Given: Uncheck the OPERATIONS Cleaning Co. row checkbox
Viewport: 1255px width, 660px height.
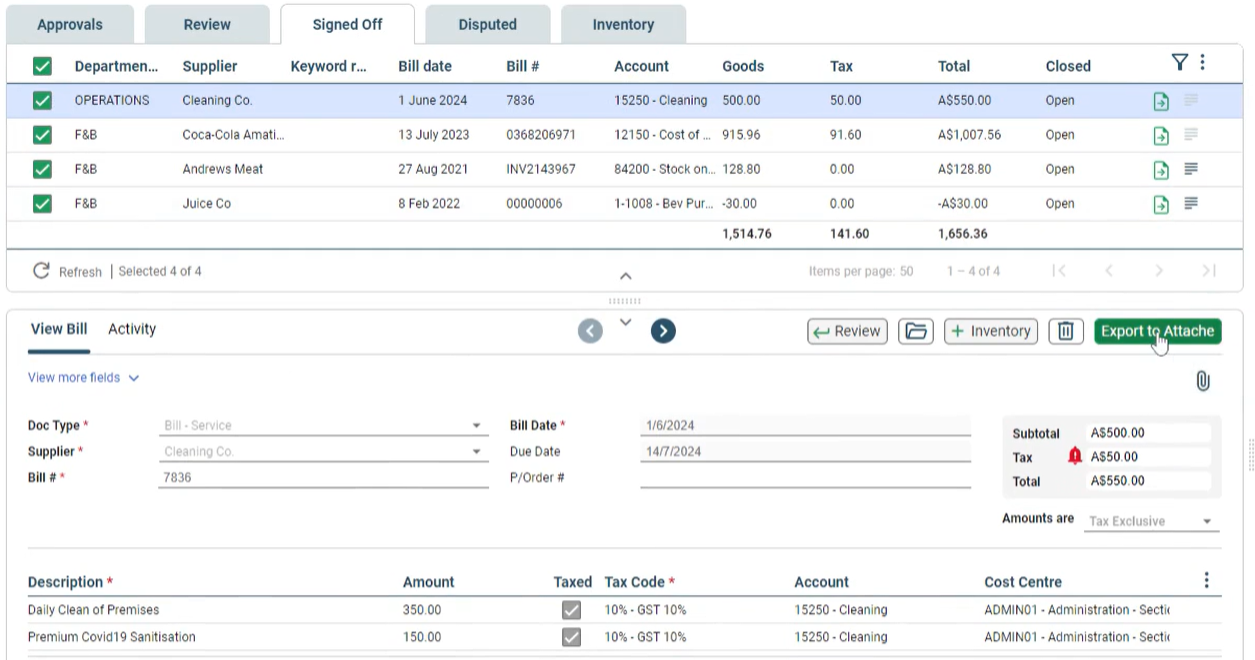Looking at the screenshot, I should click(42, 100).
